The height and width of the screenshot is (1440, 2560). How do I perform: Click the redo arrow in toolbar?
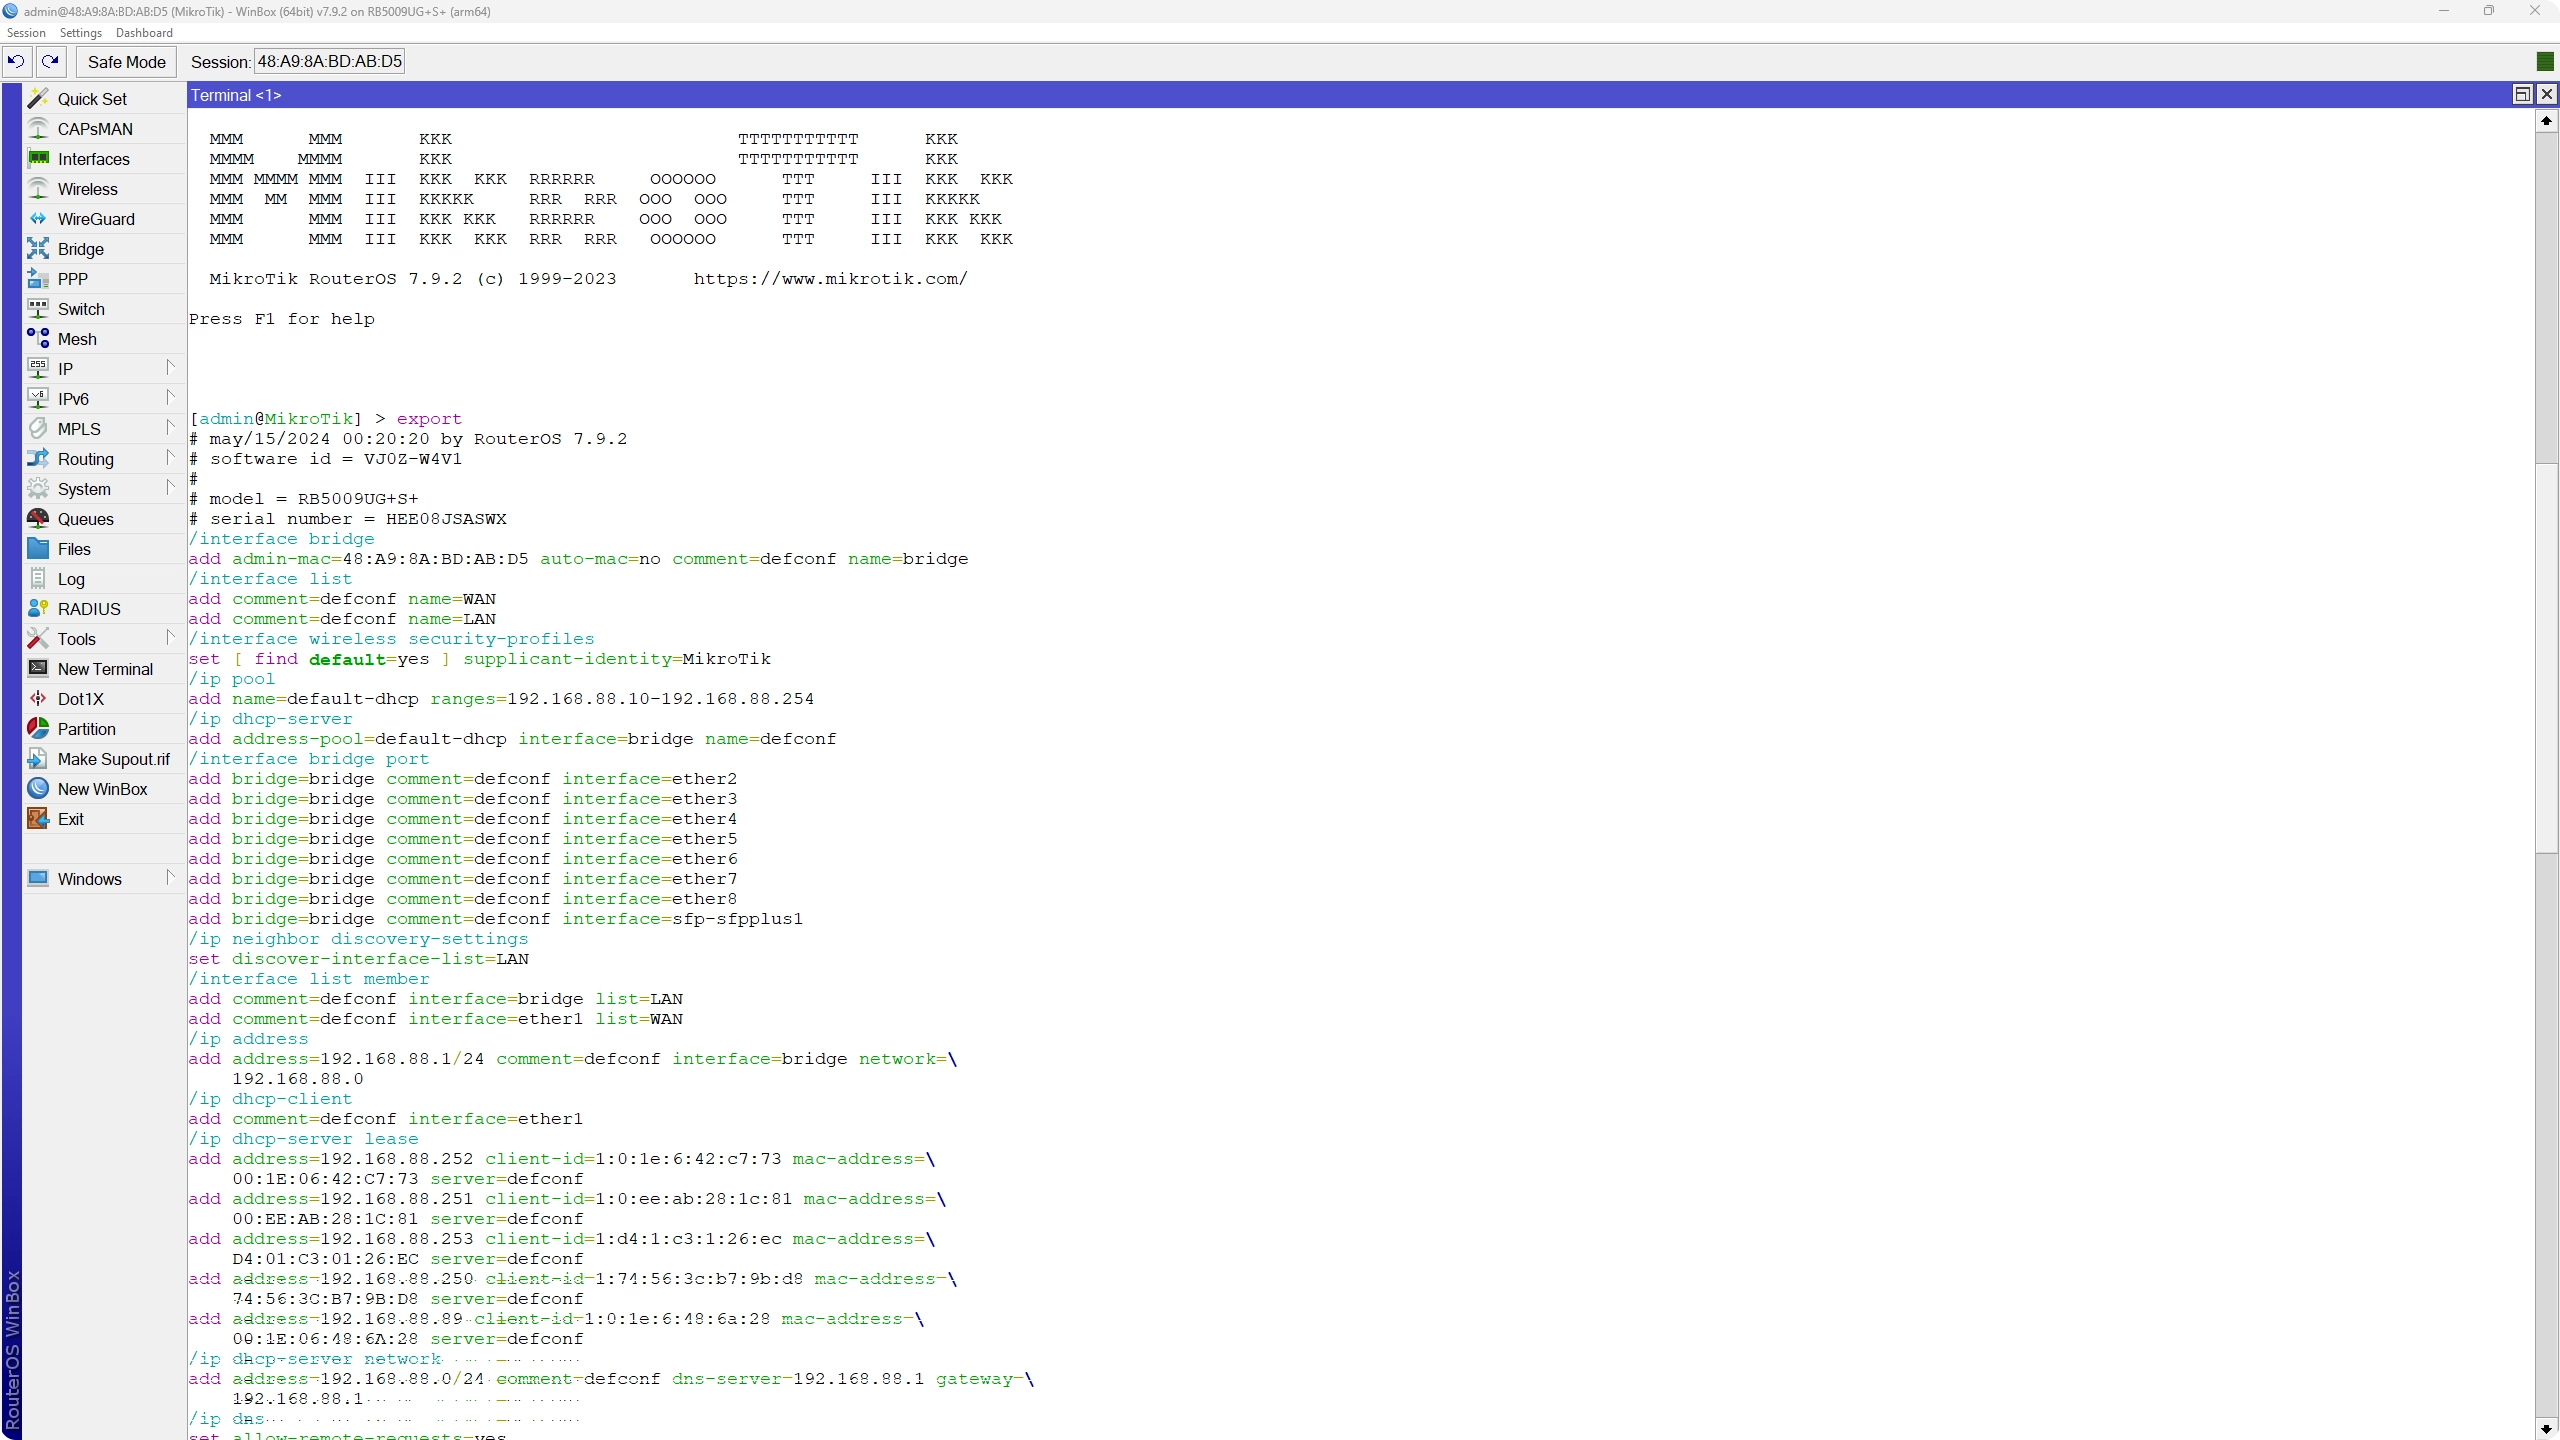click(50, 61)
